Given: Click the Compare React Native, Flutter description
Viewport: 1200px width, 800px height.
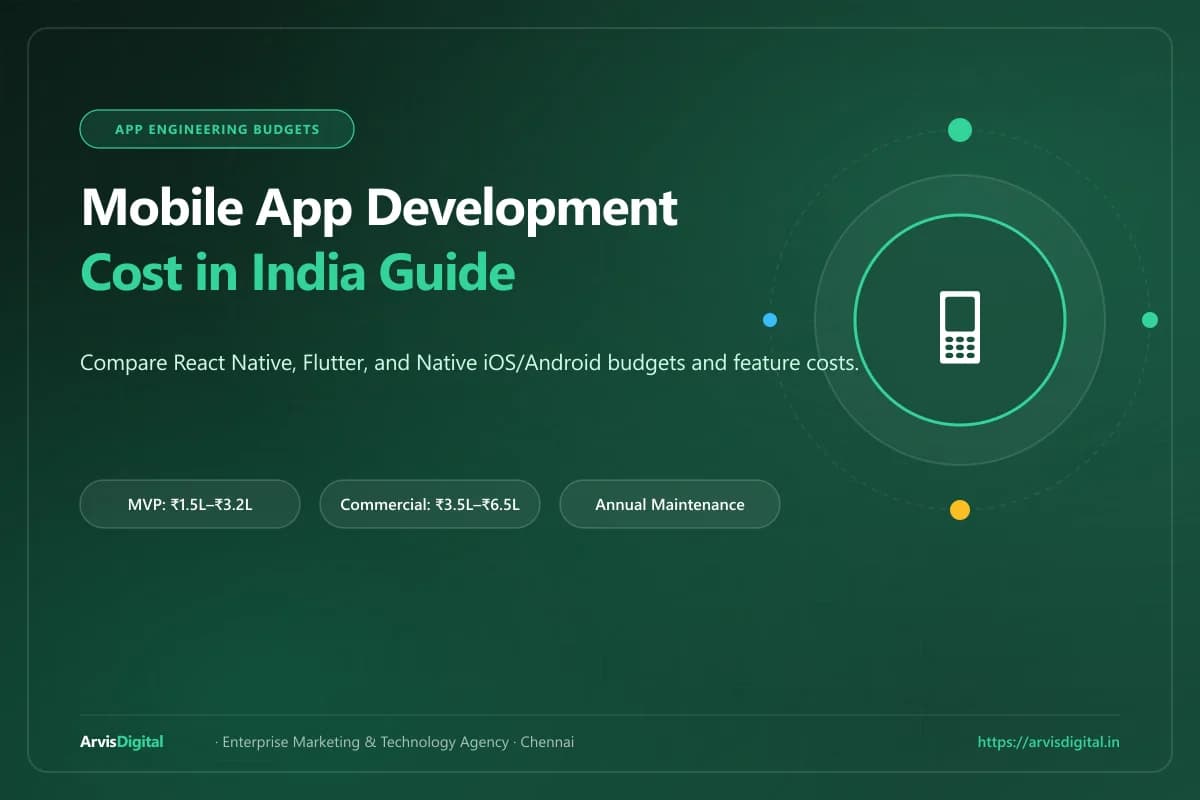Looking at the screenshot, I should (x=470, y=363).
